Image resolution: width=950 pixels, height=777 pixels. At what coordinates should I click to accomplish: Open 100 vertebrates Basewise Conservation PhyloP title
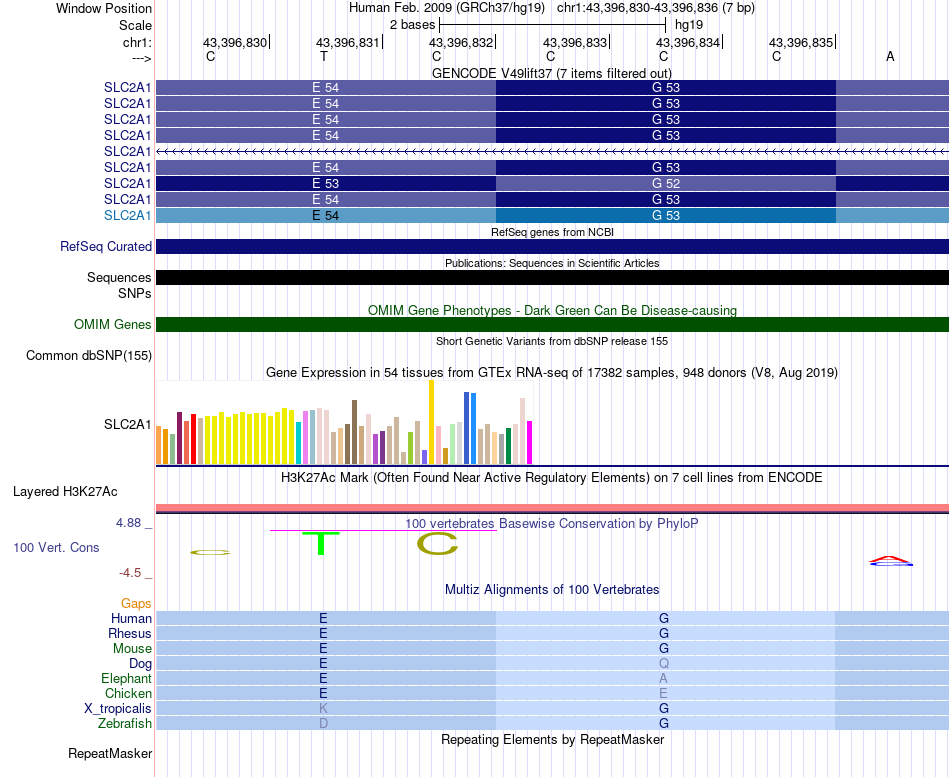[552, 524]
